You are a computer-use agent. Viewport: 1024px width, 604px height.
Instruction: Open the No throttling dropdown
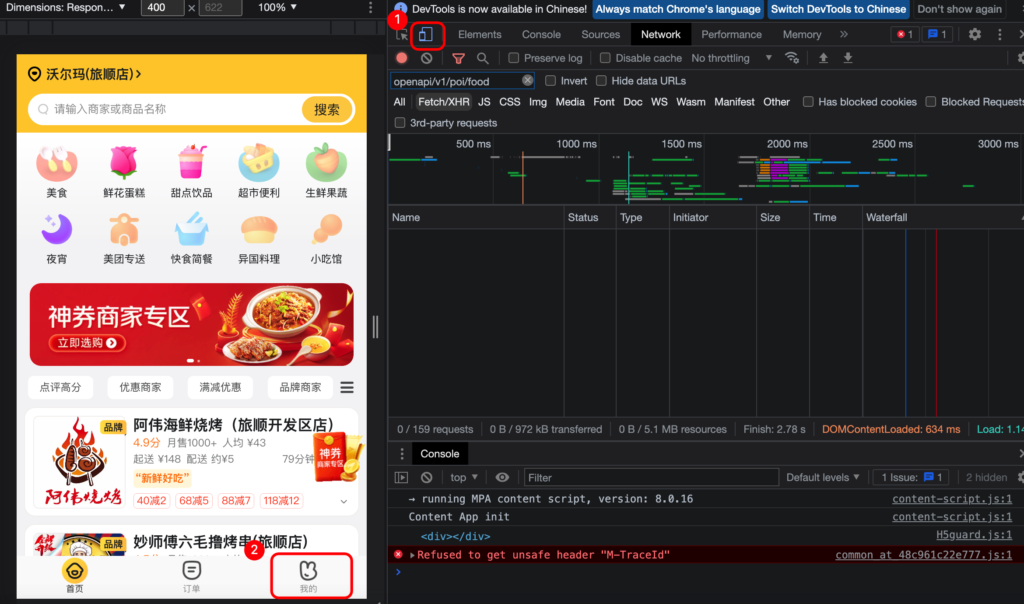(x=726, y=58)
